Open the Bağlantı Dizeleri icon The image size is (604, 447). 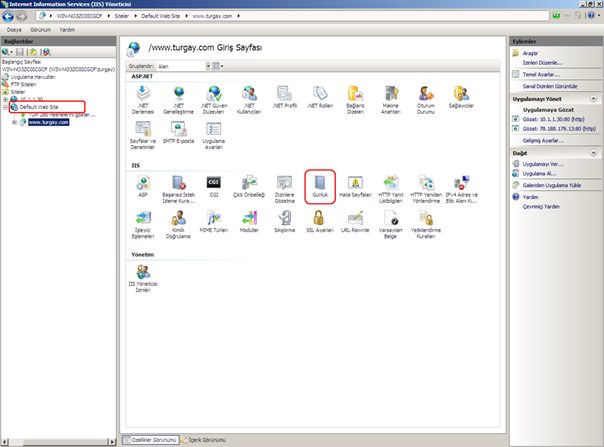pos(355,99)
